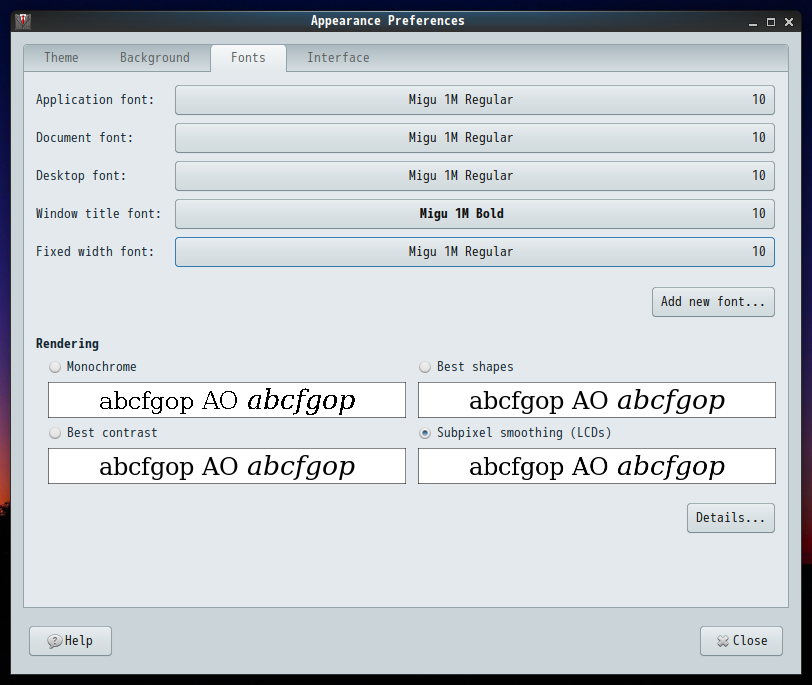Click the Desktop font: label
This screenshot has width=812, height=685.
tap(81, 176)
